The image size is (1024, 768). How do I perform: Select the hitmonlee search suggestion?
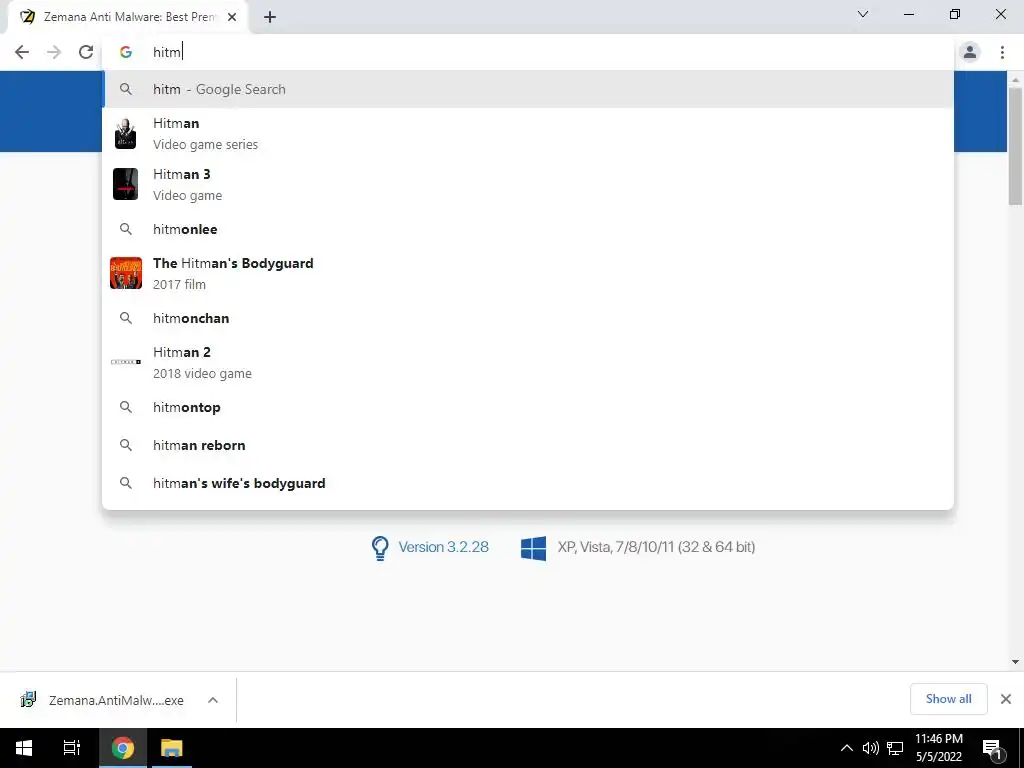click(x=528, y=229)
